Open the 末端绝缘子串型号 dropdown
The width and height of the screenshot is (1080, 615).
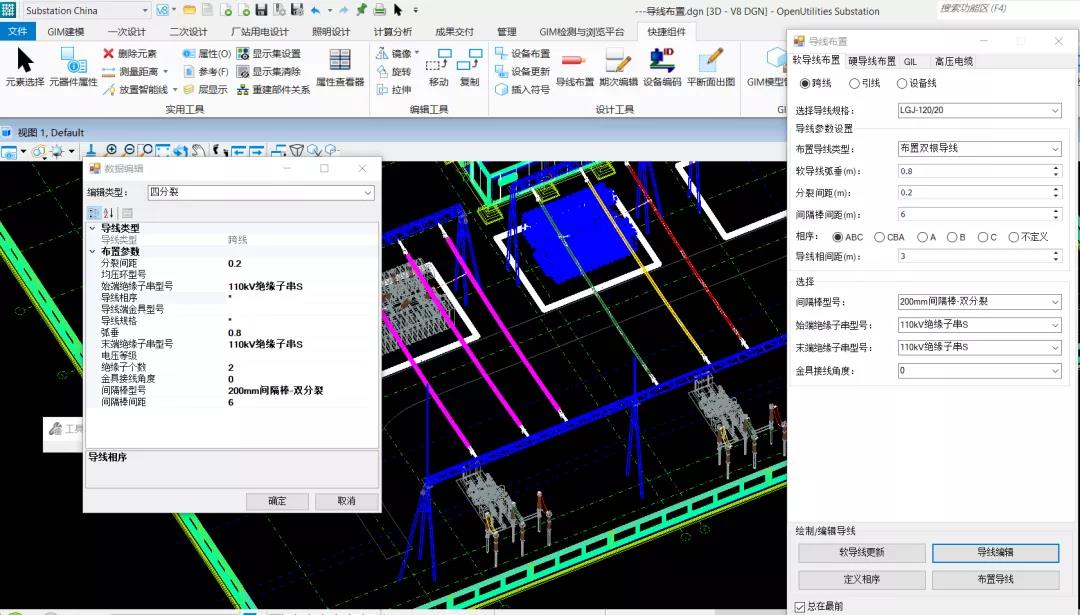979,347
